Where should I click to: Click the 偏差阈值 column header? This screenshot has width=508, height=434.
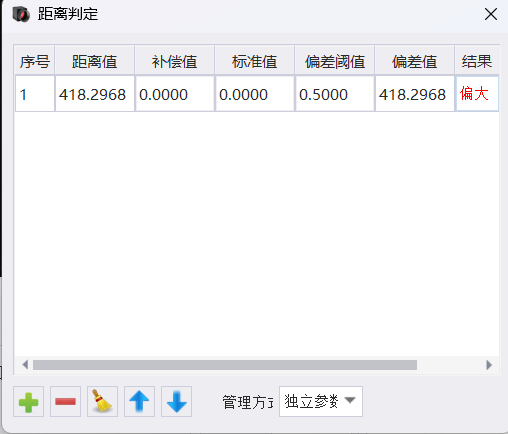335,60
